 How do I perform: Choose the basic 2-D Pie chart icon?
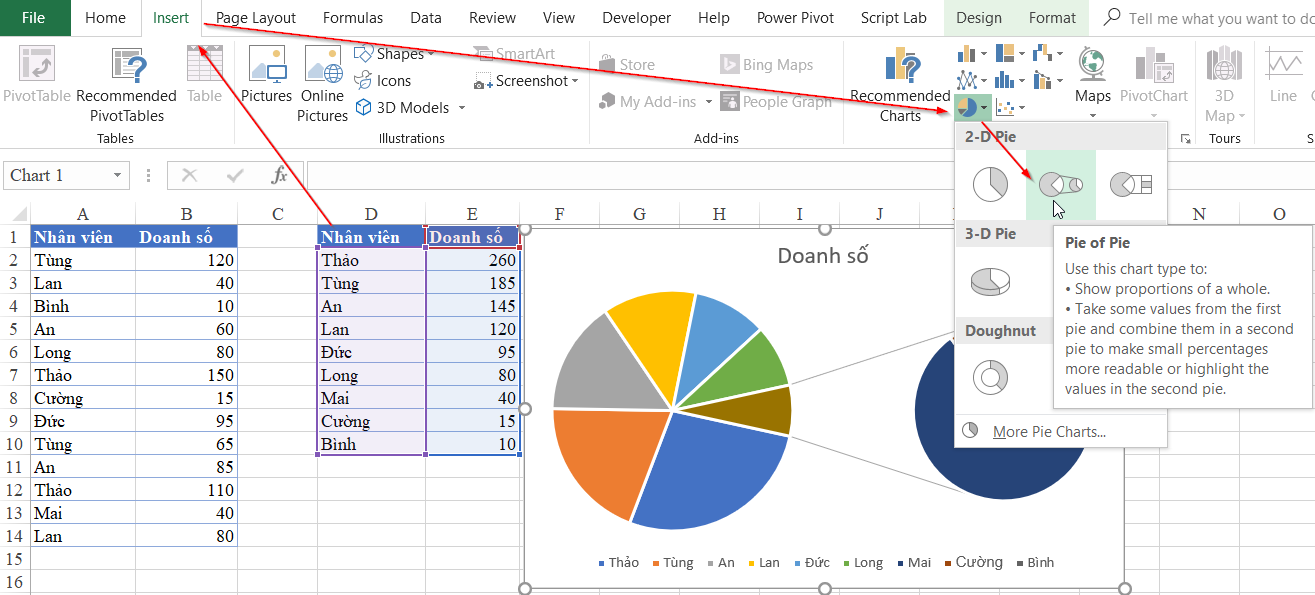pyautogui.click(x=990, y=185)
